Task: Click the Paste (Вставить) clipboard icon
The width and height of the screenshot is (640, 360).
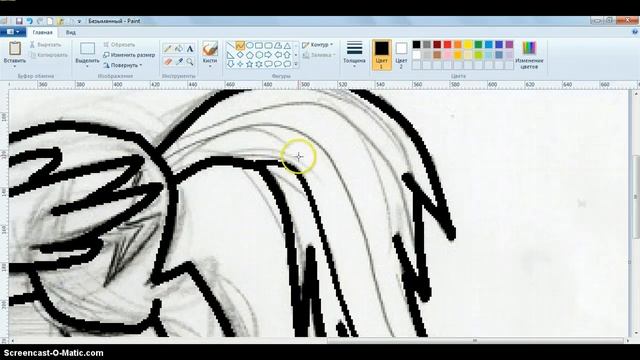Action: pos(15,49)
